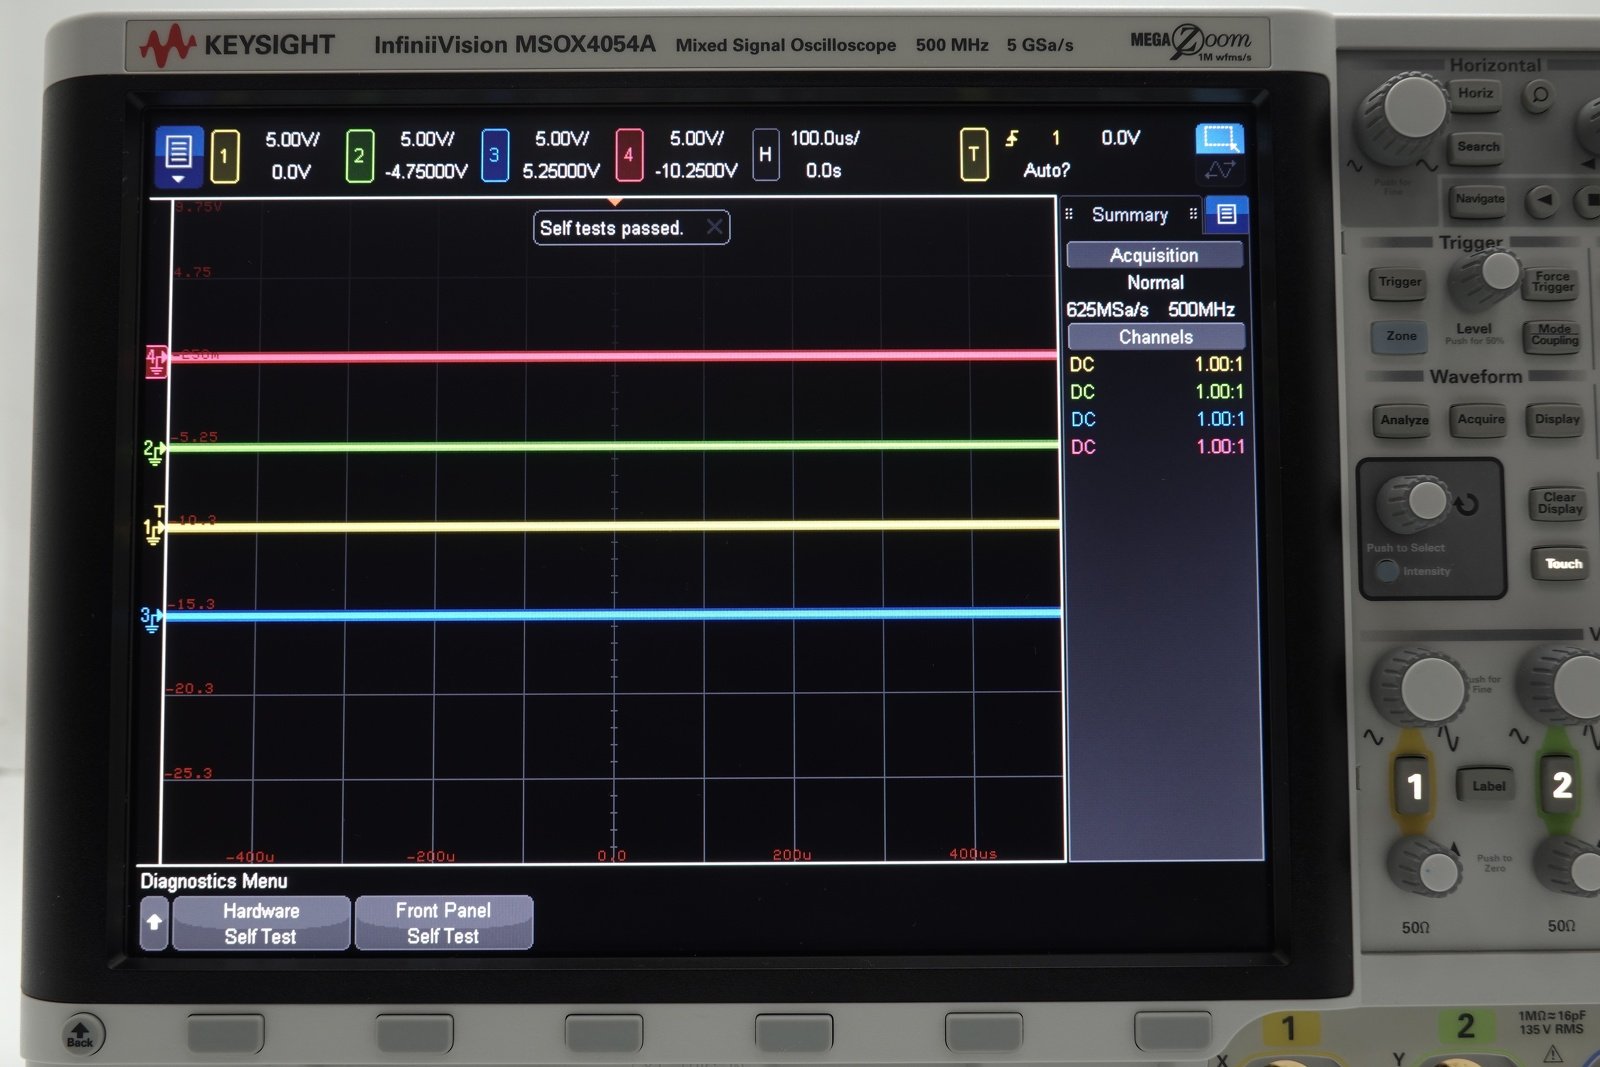Push the Intensity key
The width and height of the screenshot is (1600, 1067).
1388,571
